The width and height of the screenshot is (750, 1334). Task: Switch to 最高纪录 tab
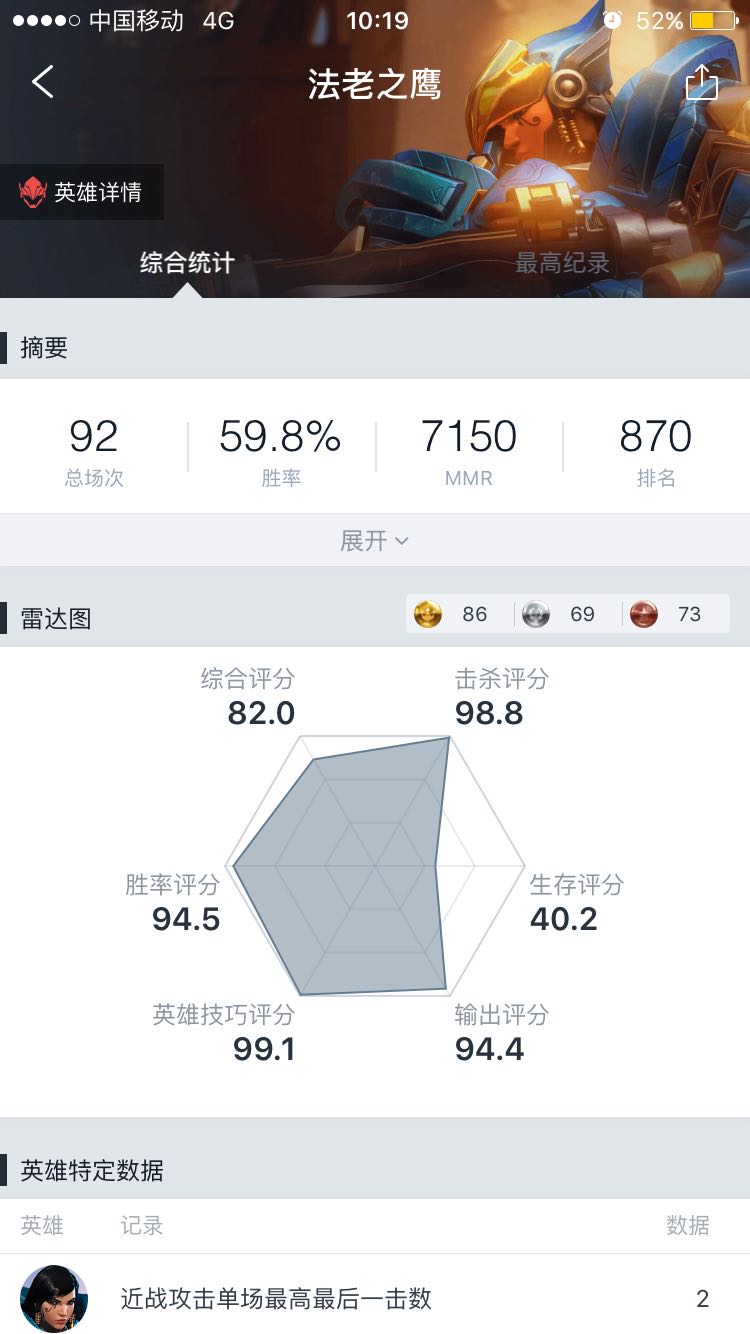tap(562, 263)
